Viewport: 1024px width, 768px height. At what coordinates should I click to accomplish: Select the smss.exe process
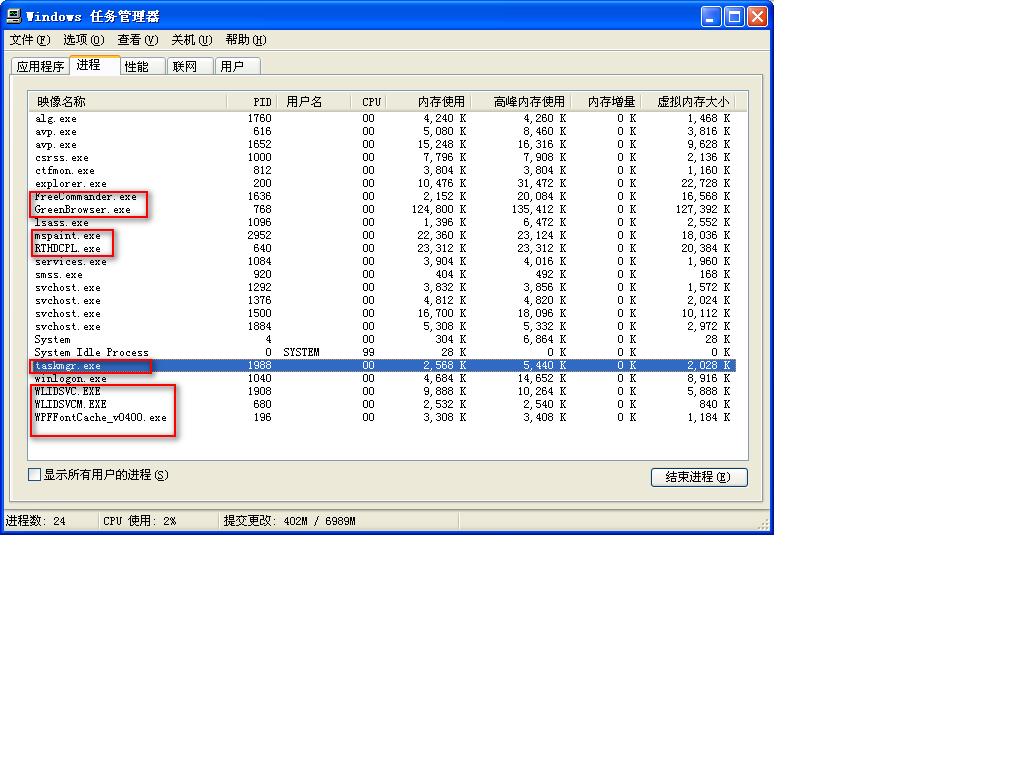pos(383,275)
